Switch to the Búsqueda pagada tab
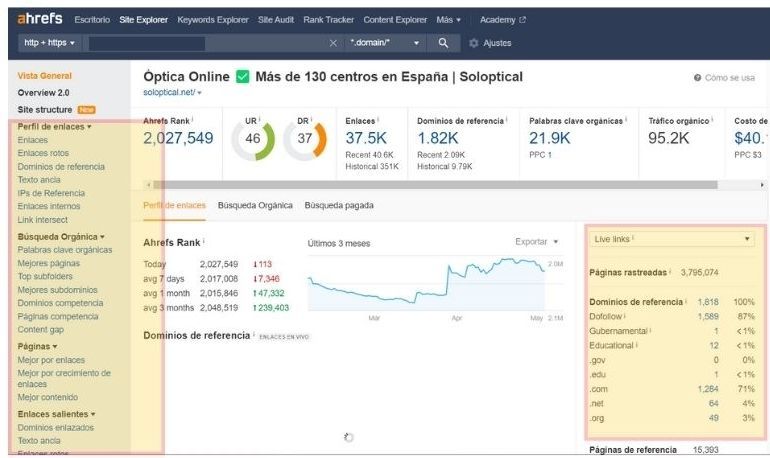The image size is (770, 458). (339, 205)
